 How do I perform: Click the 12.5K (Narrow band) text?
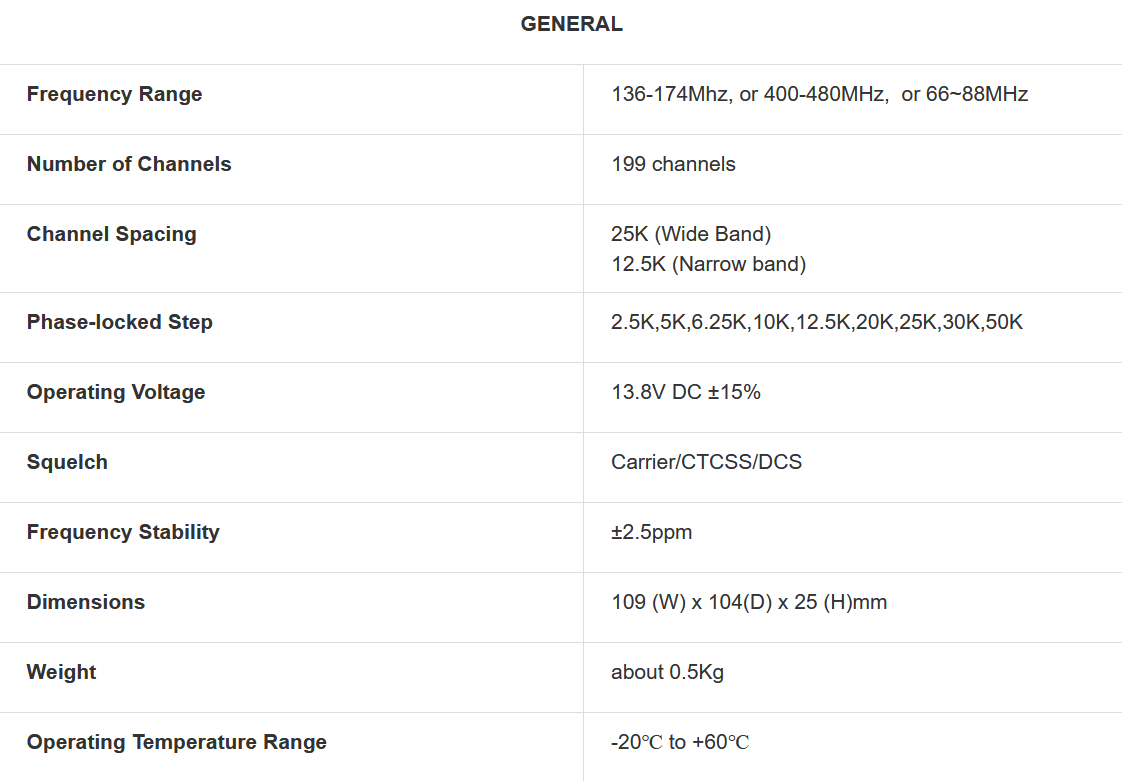708,264
